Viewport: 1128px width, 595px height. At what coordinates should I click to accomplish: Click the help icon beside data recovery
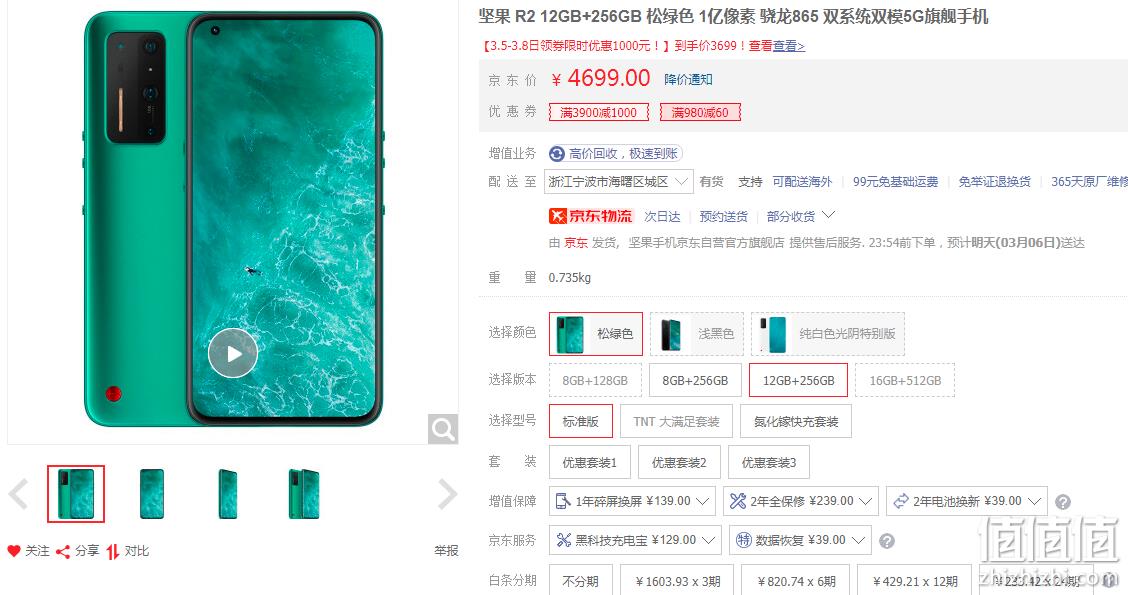[887, 541]
